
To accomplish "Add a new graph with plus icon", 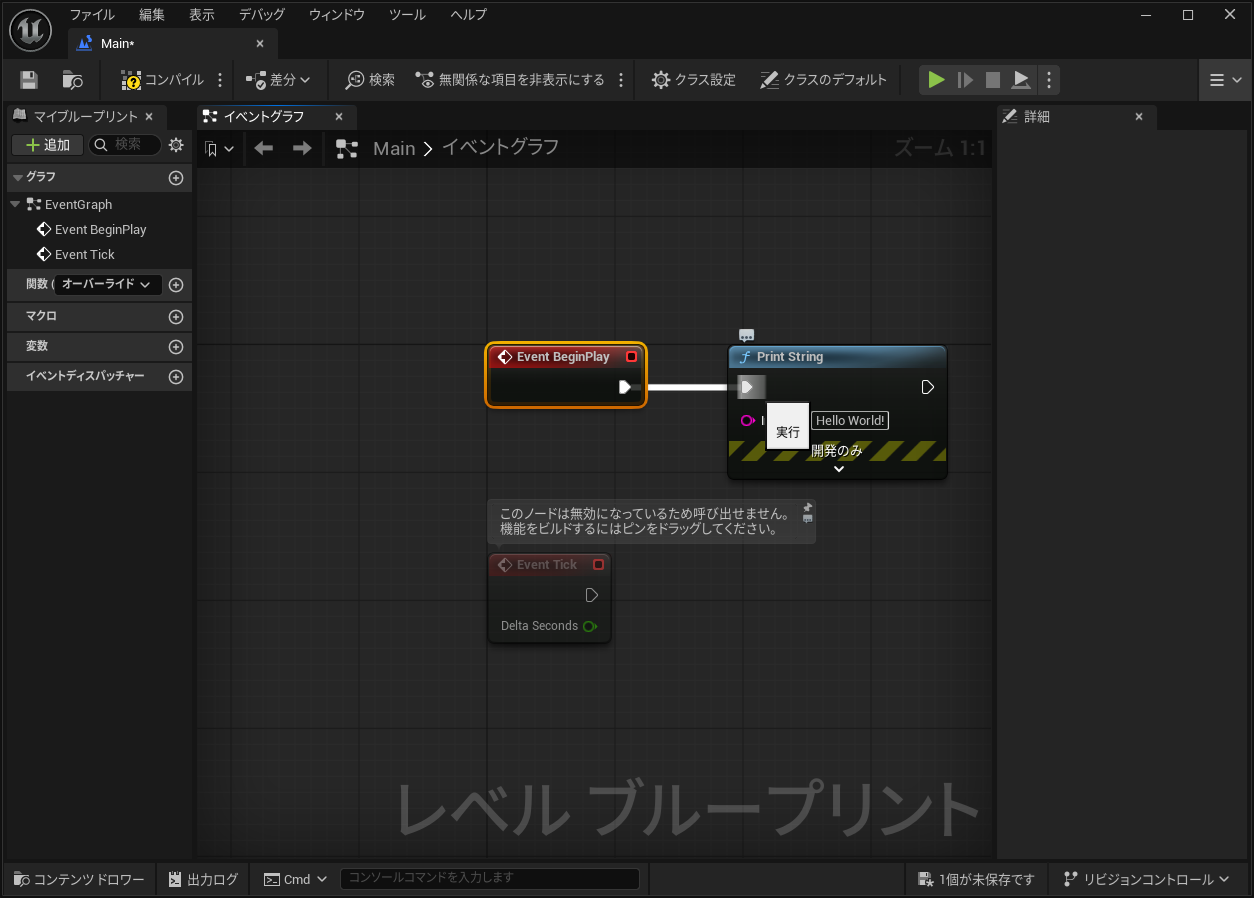I will click(176, 178).
